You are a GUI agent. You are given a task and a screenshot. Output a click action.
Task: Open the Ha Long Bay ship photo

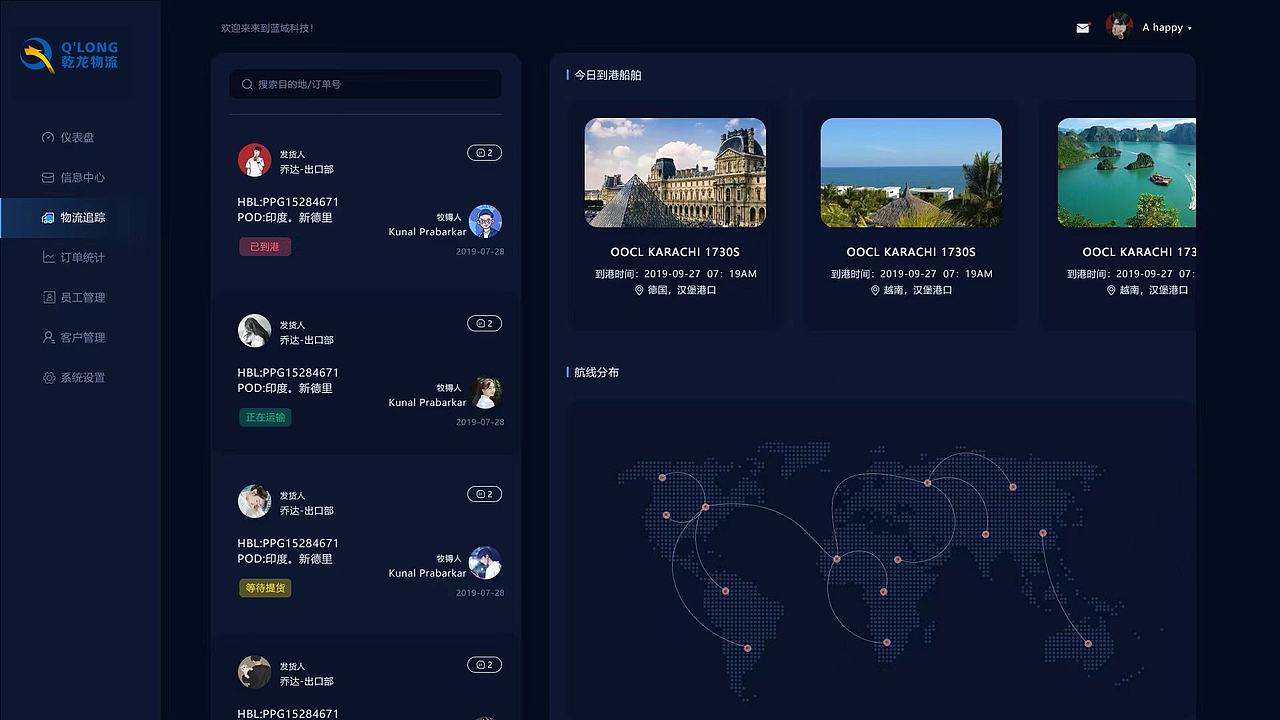coord(1126,173)
